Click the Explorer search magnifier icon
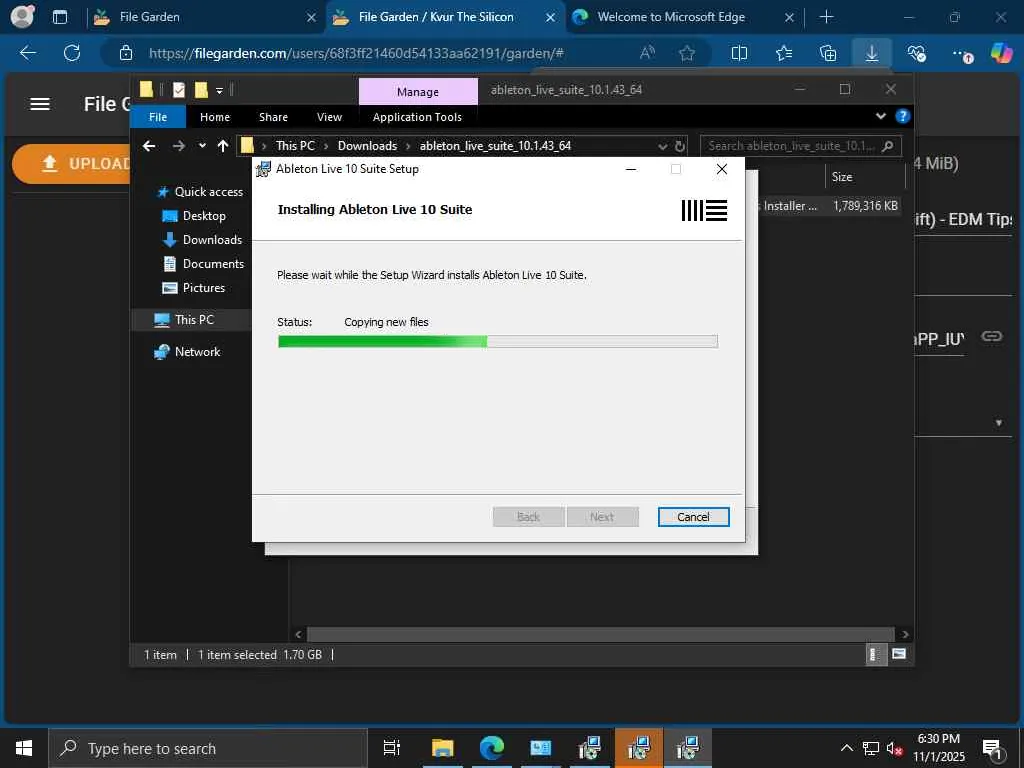 pos(888,146)
